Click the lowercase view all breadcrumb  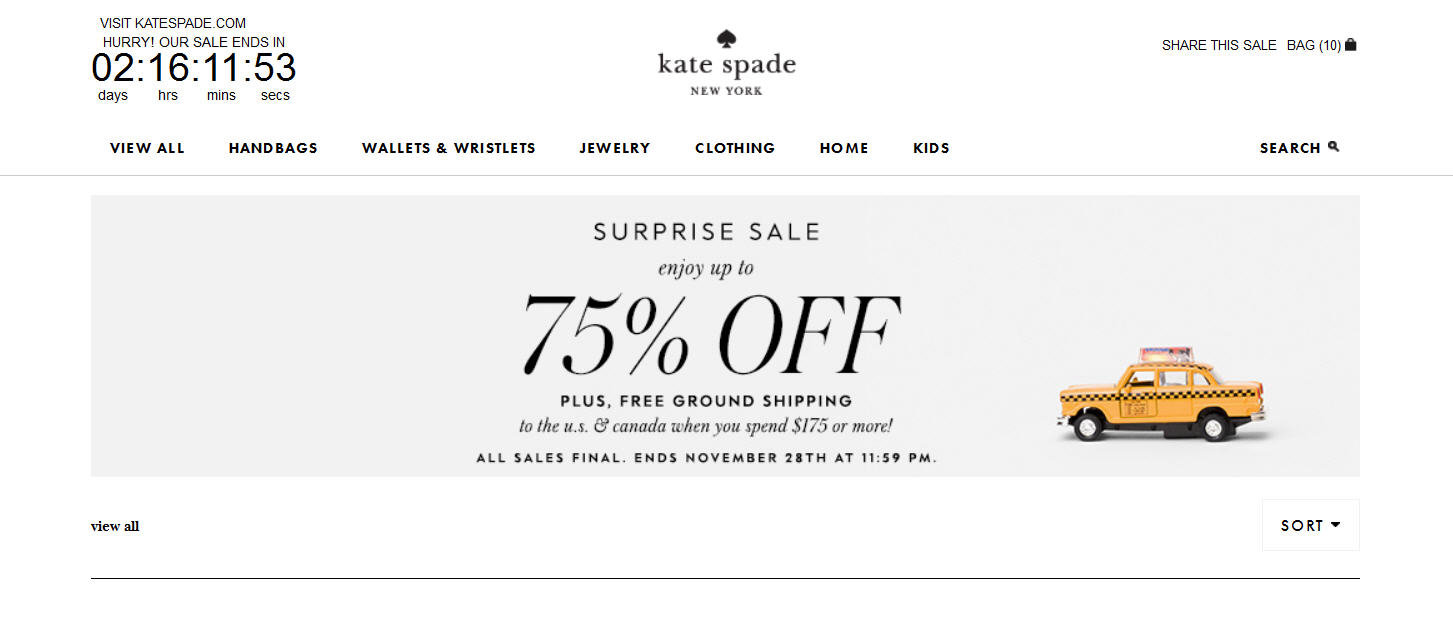pos(115,526)
